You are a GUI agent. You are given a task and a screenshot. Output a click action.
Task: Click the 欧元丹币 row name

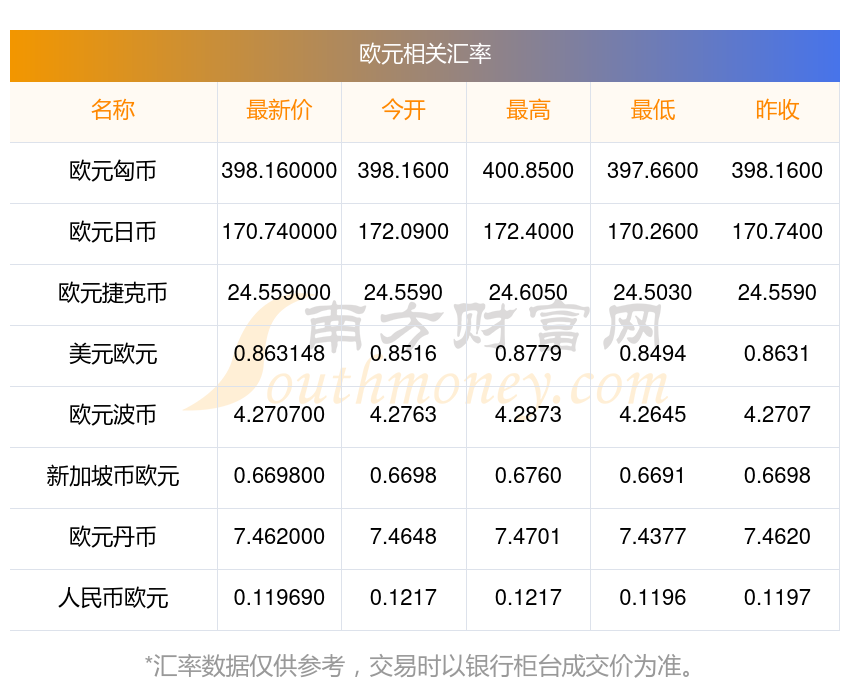[113, 537]
